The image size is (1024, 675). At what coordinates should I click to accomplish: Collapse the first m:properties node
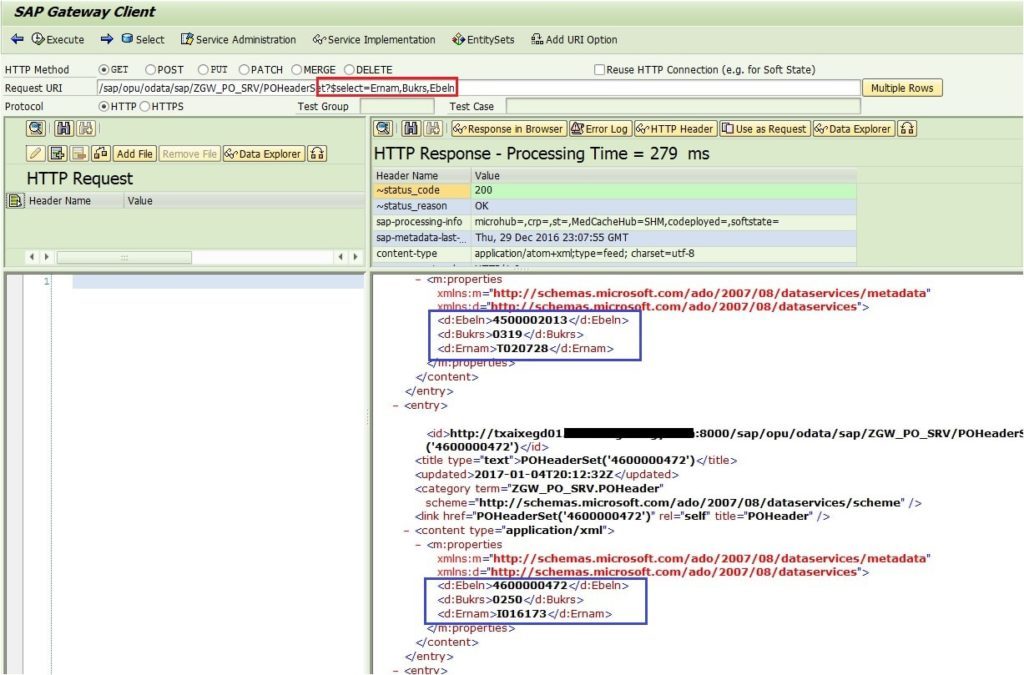coord(418,279)
